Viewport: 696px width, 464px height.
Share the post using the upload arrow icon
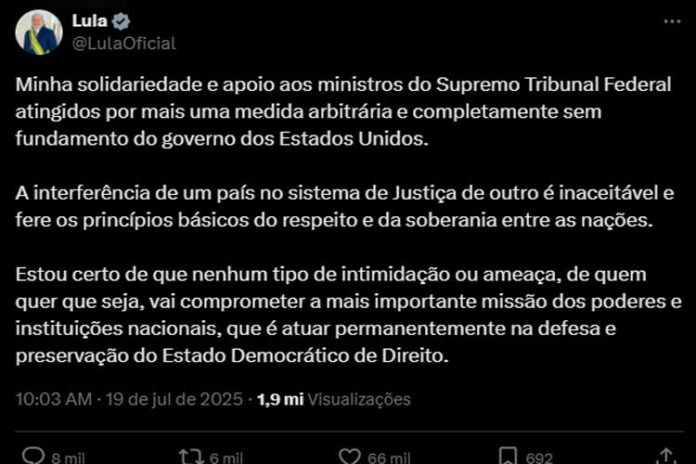666,456
